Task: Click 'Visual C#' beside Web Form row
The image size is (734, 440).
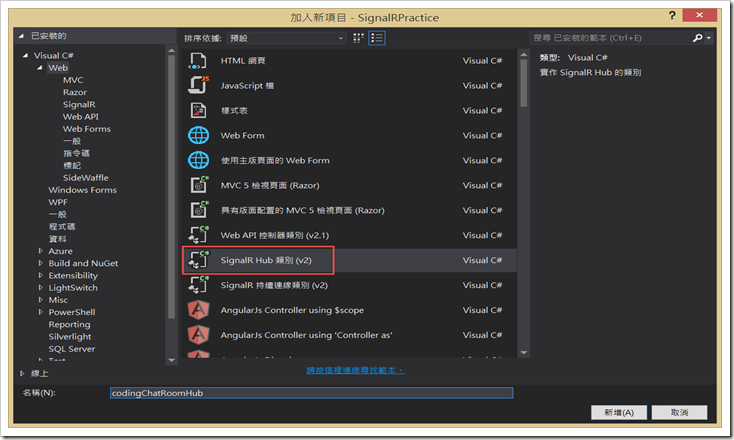Action: pos(482,135)
